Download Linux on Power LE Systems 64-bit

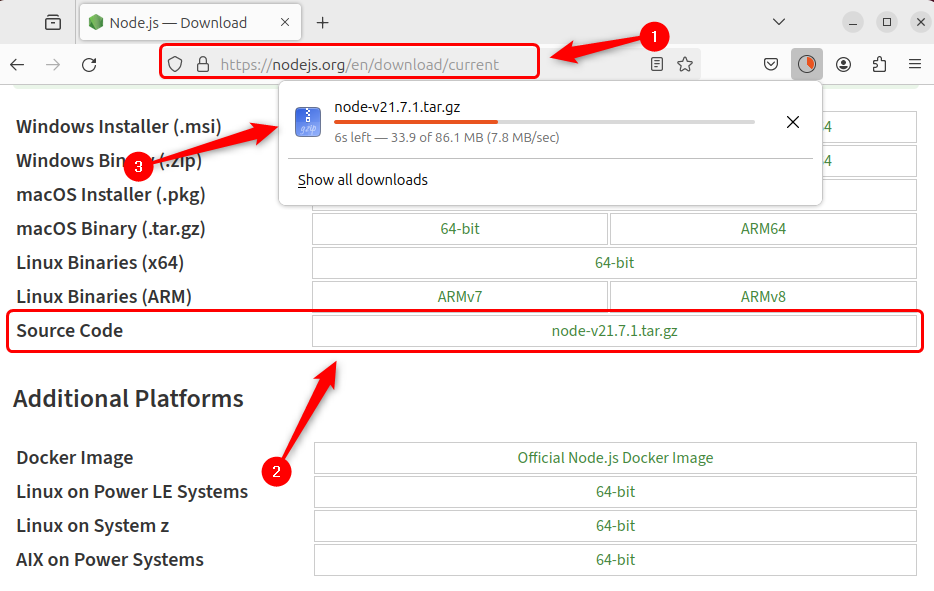coord(615,492)
